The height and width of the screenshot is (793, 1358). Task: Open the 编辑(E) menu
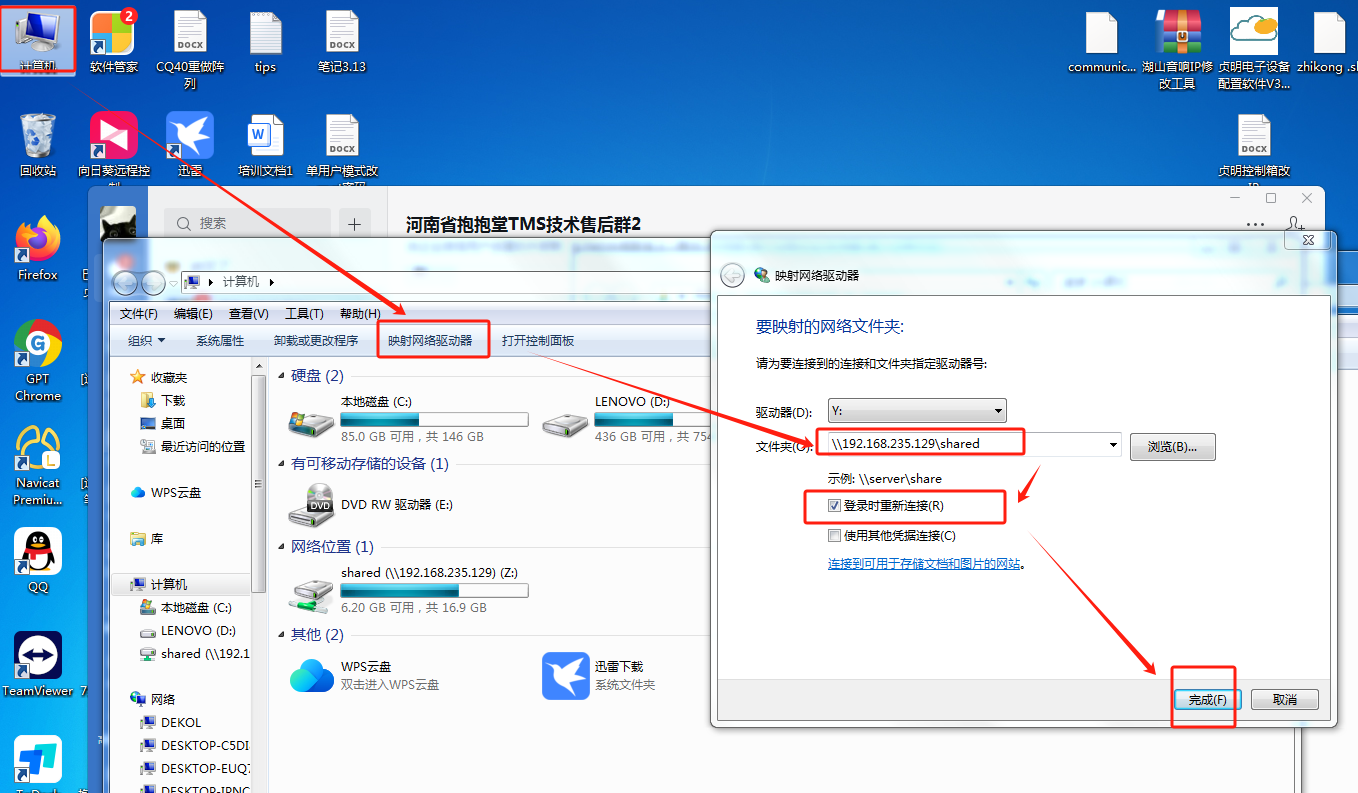(193, 314)
